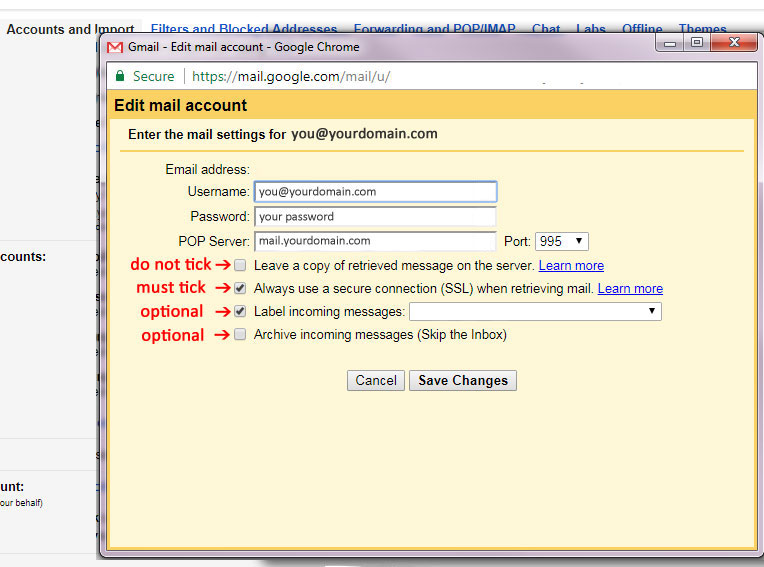
Task: Open the Offline tab
Action: 642,29
